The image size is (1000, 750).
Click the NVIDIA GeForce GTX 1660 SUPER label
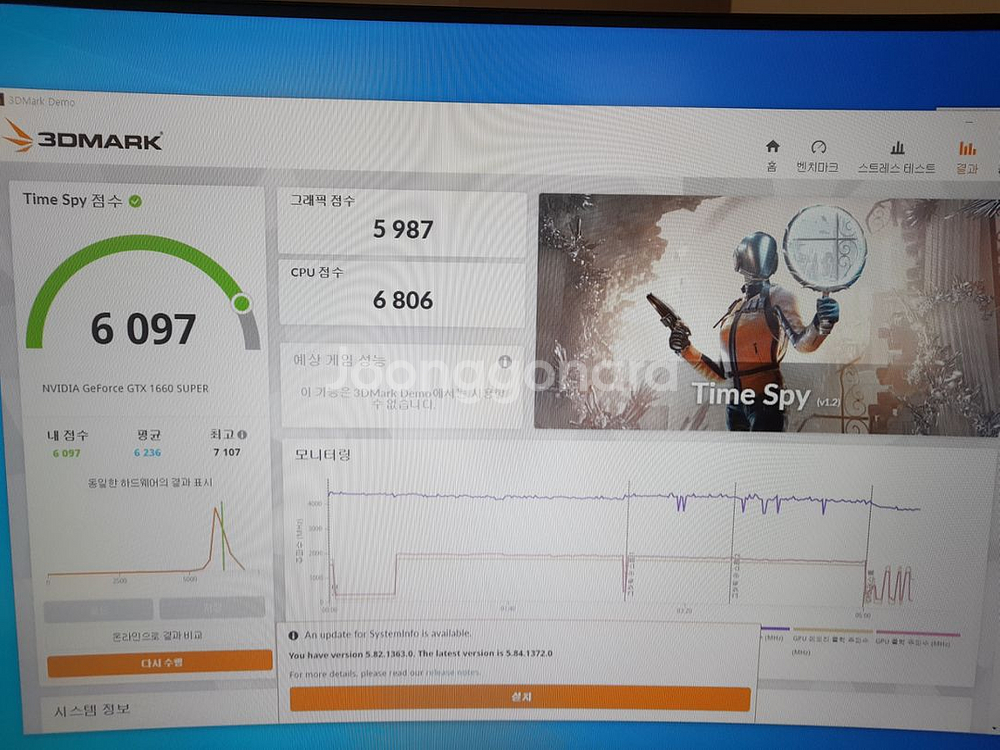coord(126,388)
